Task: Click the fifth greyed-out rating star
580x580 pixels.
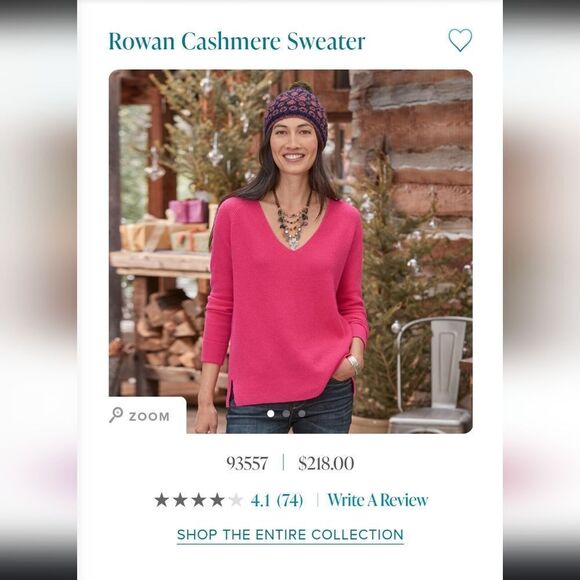Action: tap(236, 500)
